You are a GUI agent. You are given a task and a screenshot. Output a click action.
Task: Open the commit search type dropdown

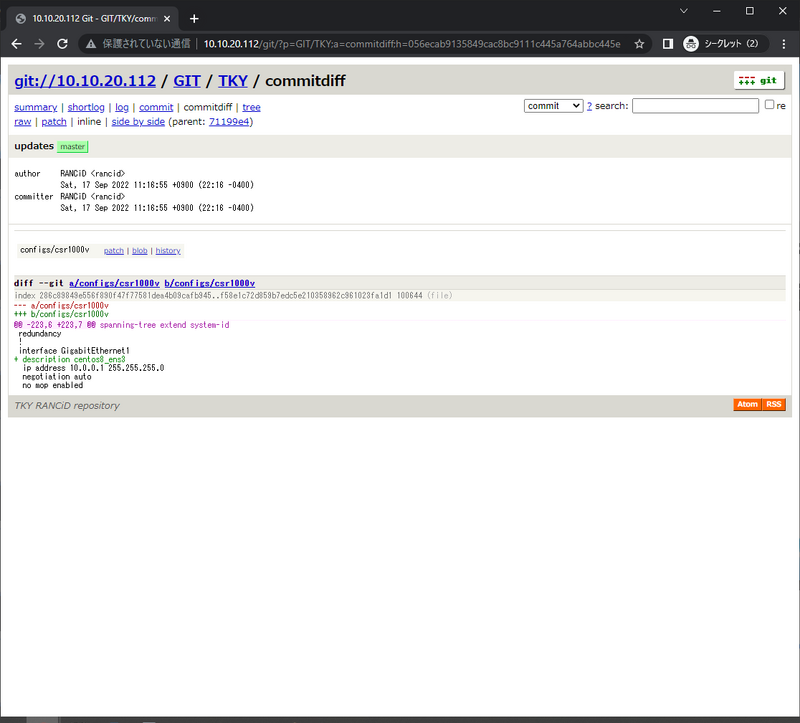(553, 106)
